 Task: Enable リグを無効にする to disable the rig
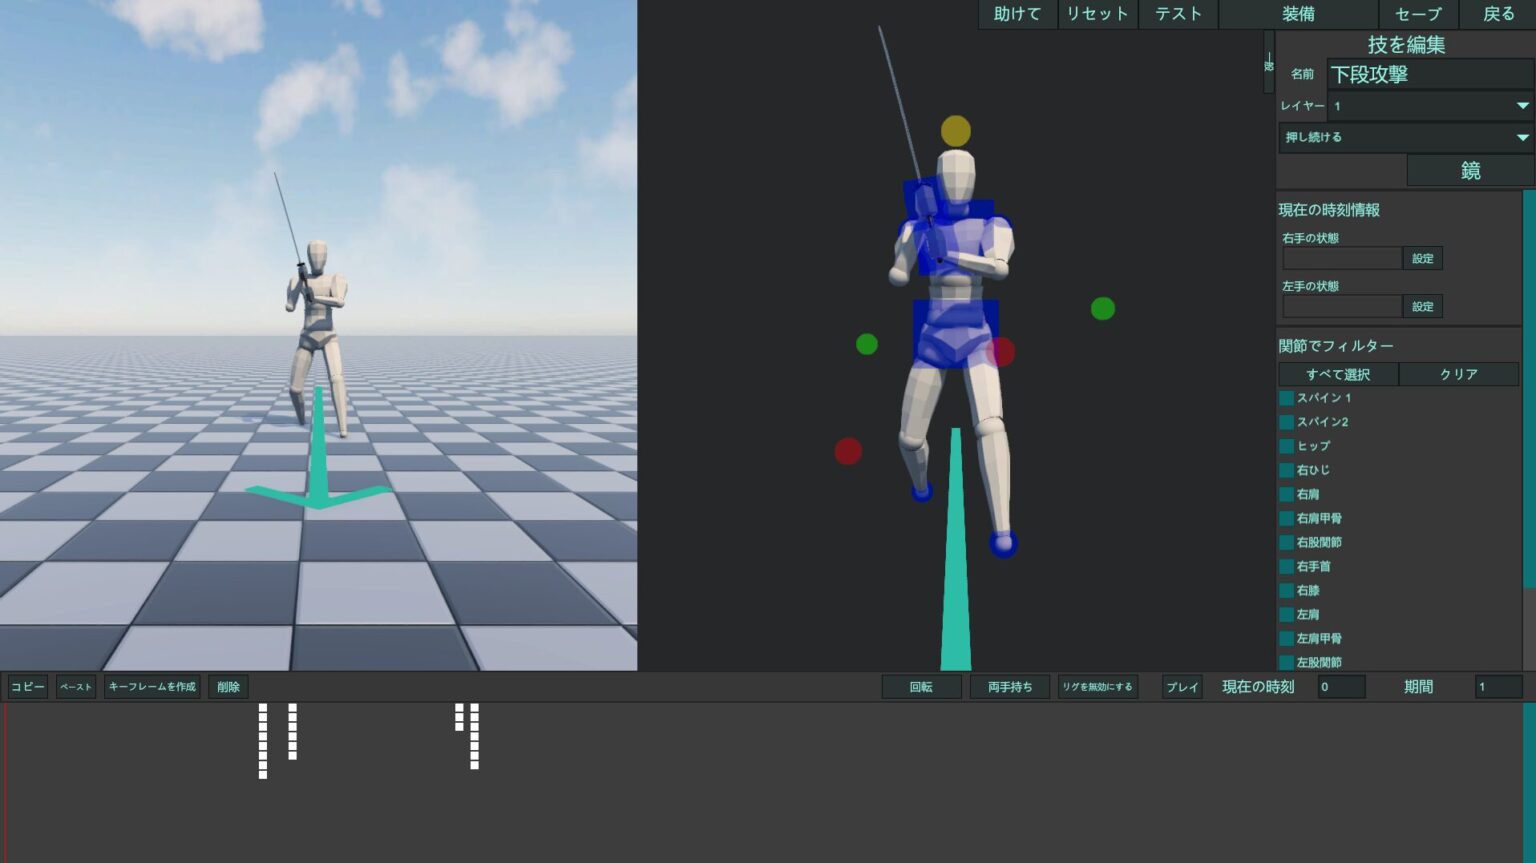pos(1098,687)
